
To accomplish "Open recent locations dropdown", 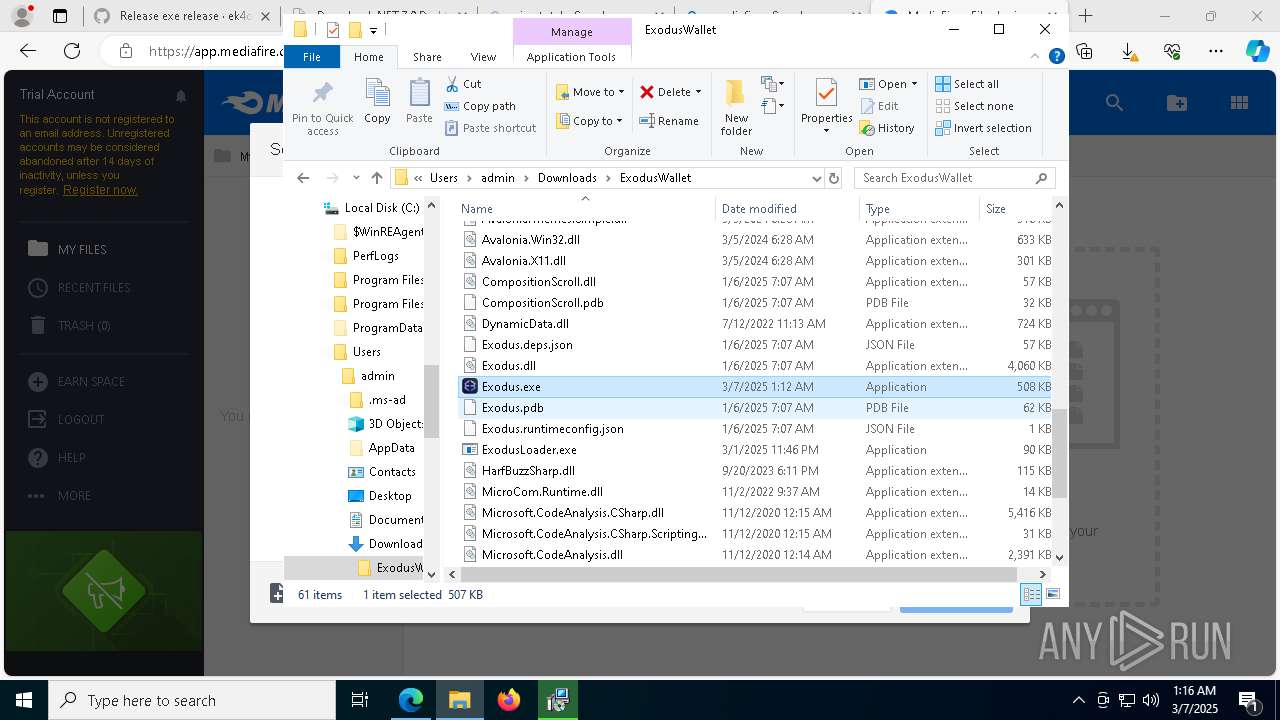I will [x=356, y=178].
